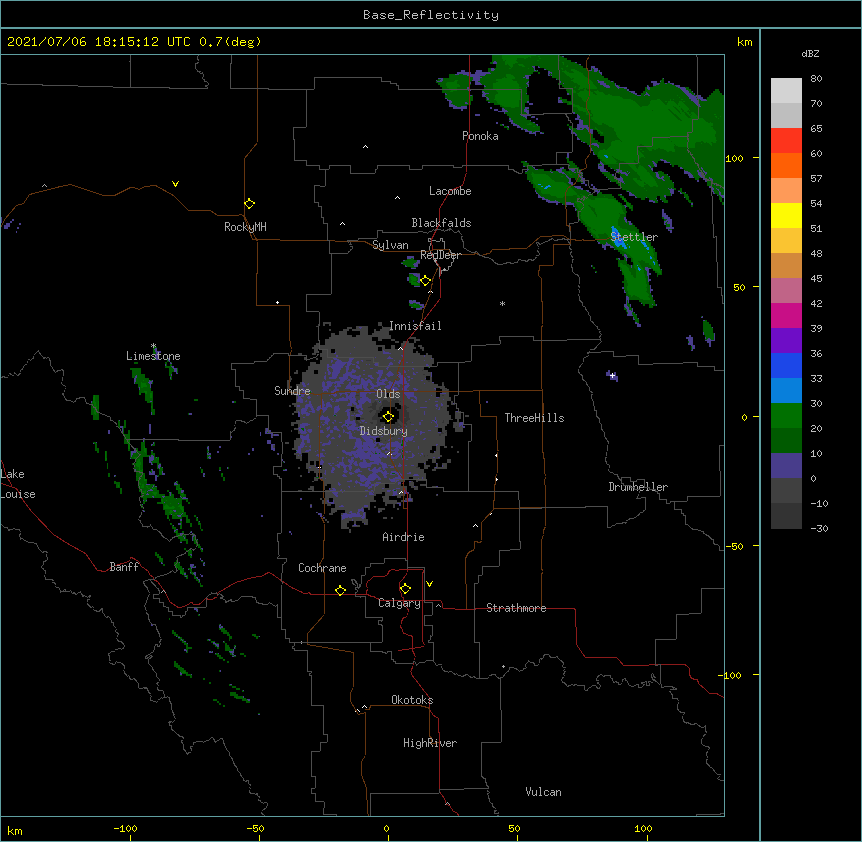Click the Blackfalds town label
Image resolution: width=862 pixels, height=842 pixels.
click(x=441, y=223)
